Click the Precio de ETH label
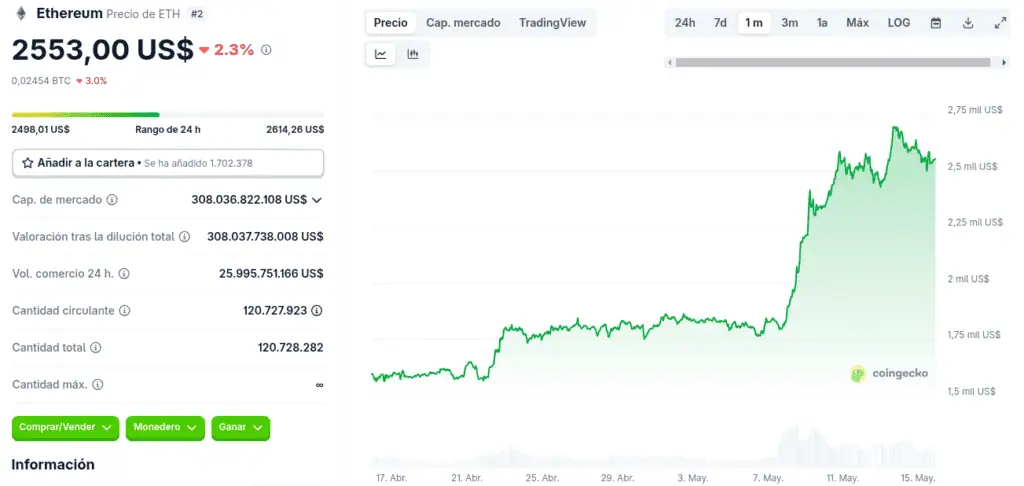This screenshot has width=1024, height=486. pos(143,14)
